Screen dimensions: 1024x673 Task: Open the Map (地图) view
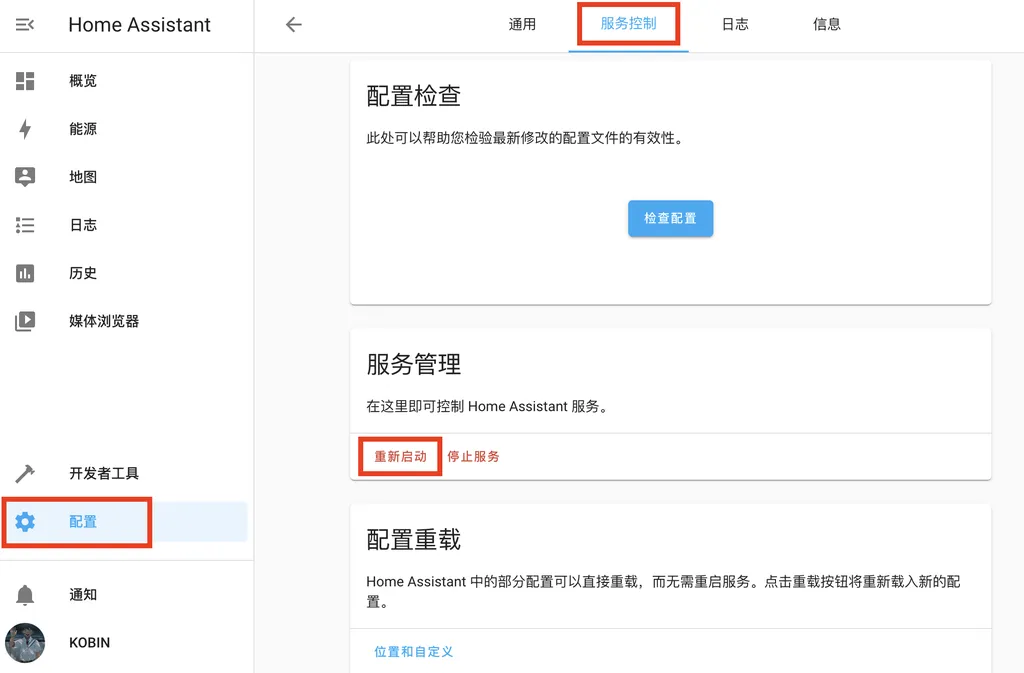pos(83,177)
